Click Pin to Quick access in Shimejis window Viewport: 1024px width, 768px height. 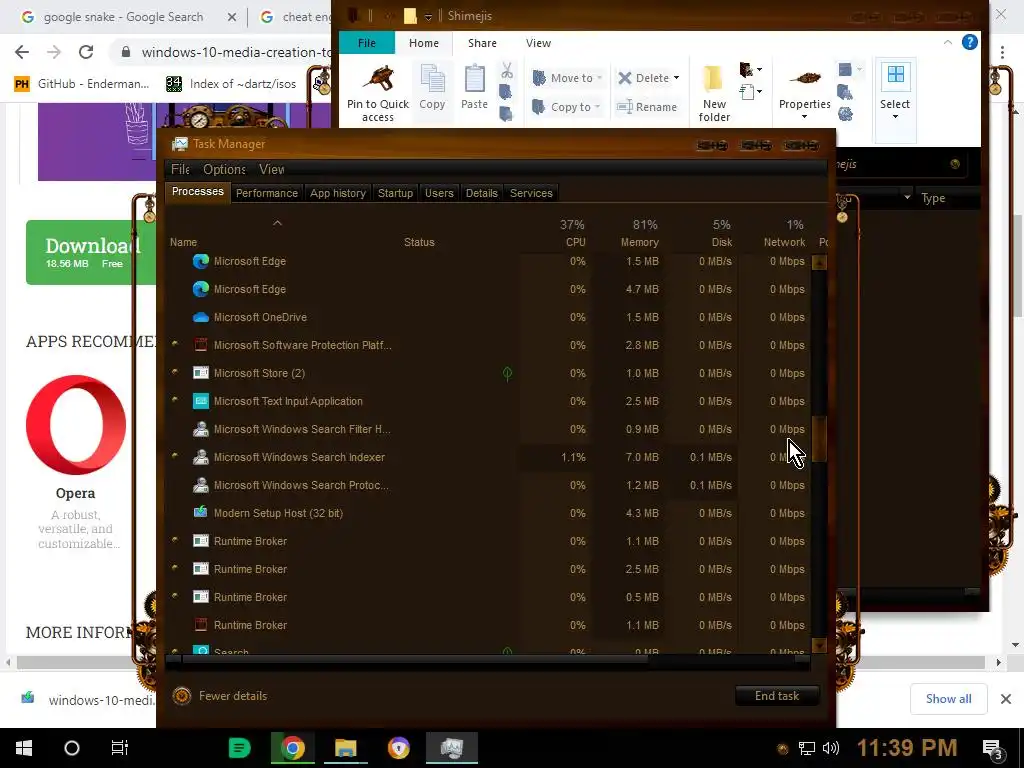[377, 93]
